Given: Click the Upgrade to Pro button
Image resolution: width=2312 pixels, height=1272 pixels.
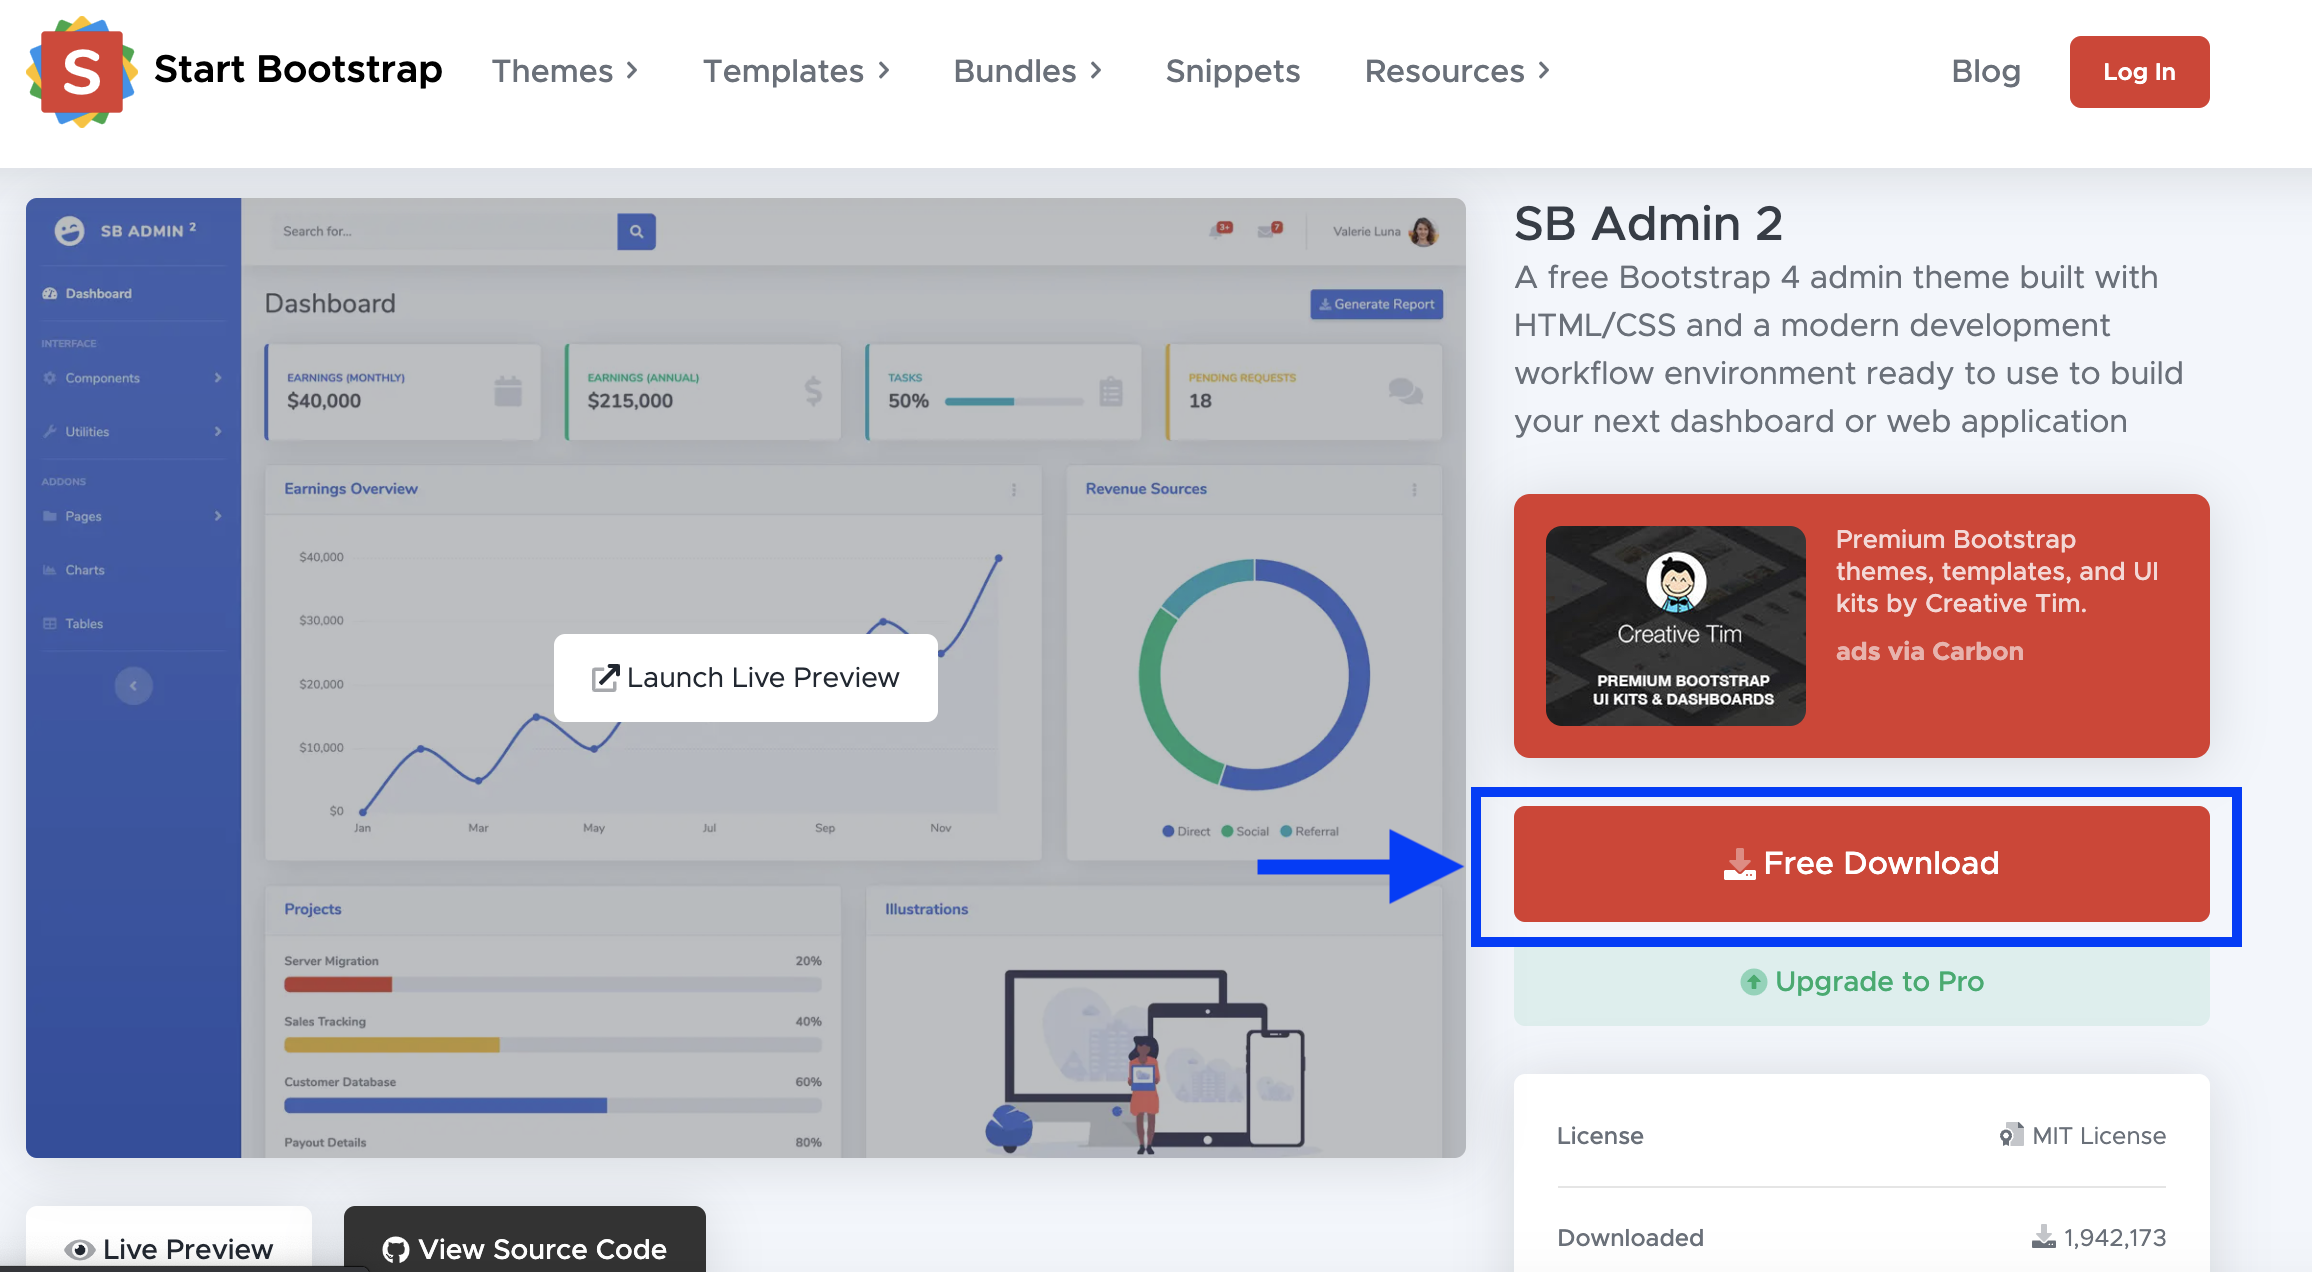Looking at the screenshot, I should click(1861, 982).
